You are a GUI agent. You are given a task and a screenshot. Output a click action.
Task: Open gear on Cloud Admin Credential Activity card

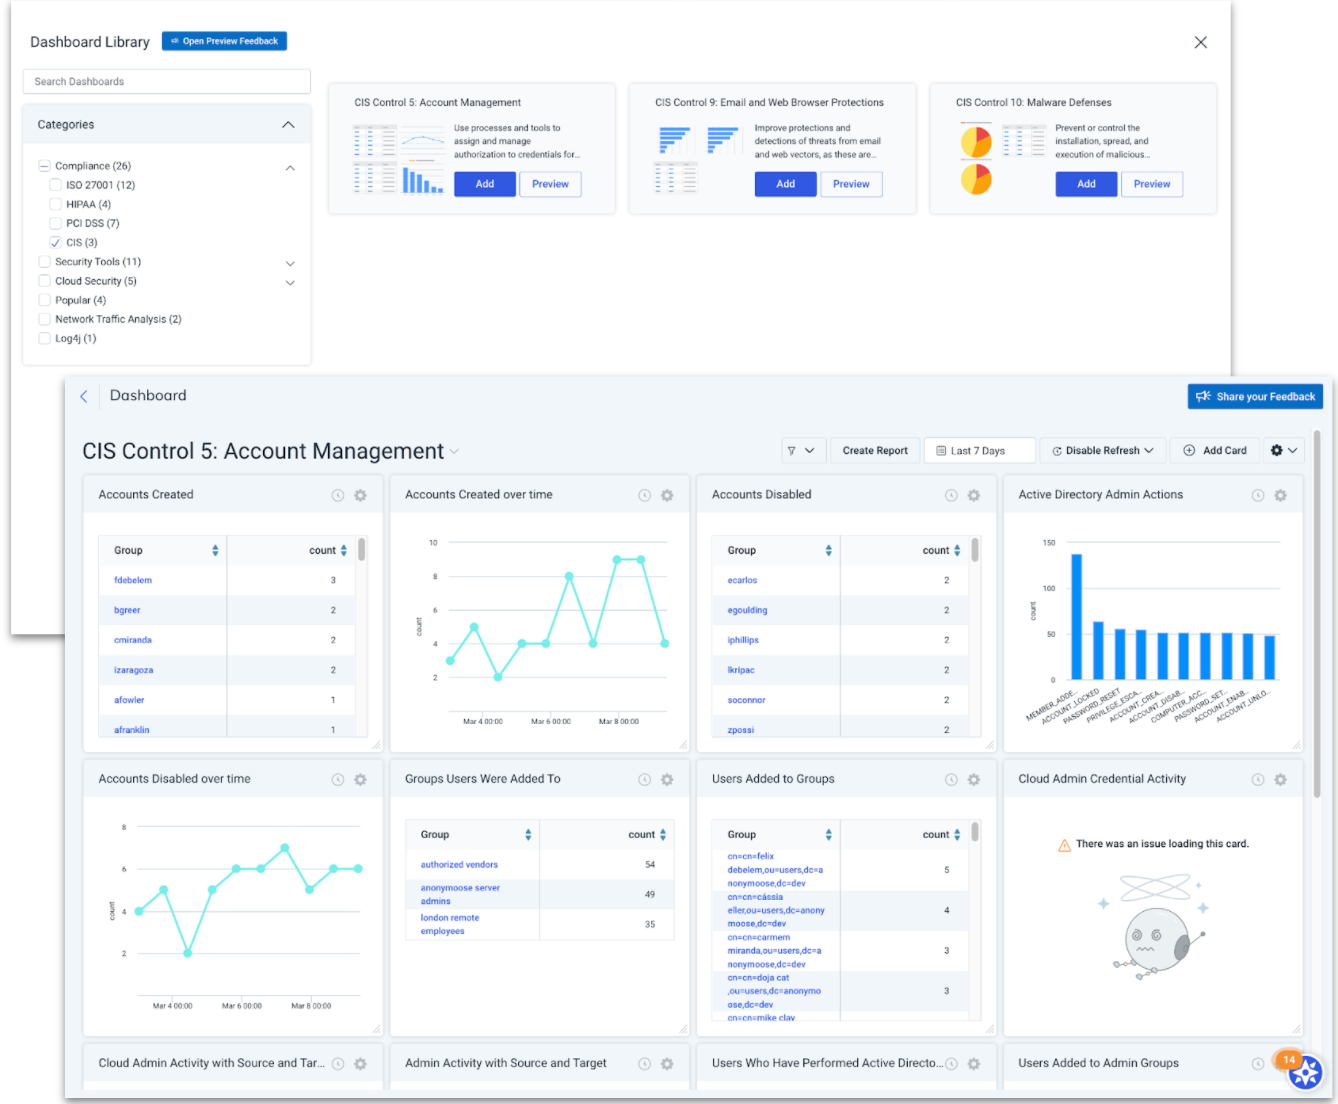[1280, 780]
